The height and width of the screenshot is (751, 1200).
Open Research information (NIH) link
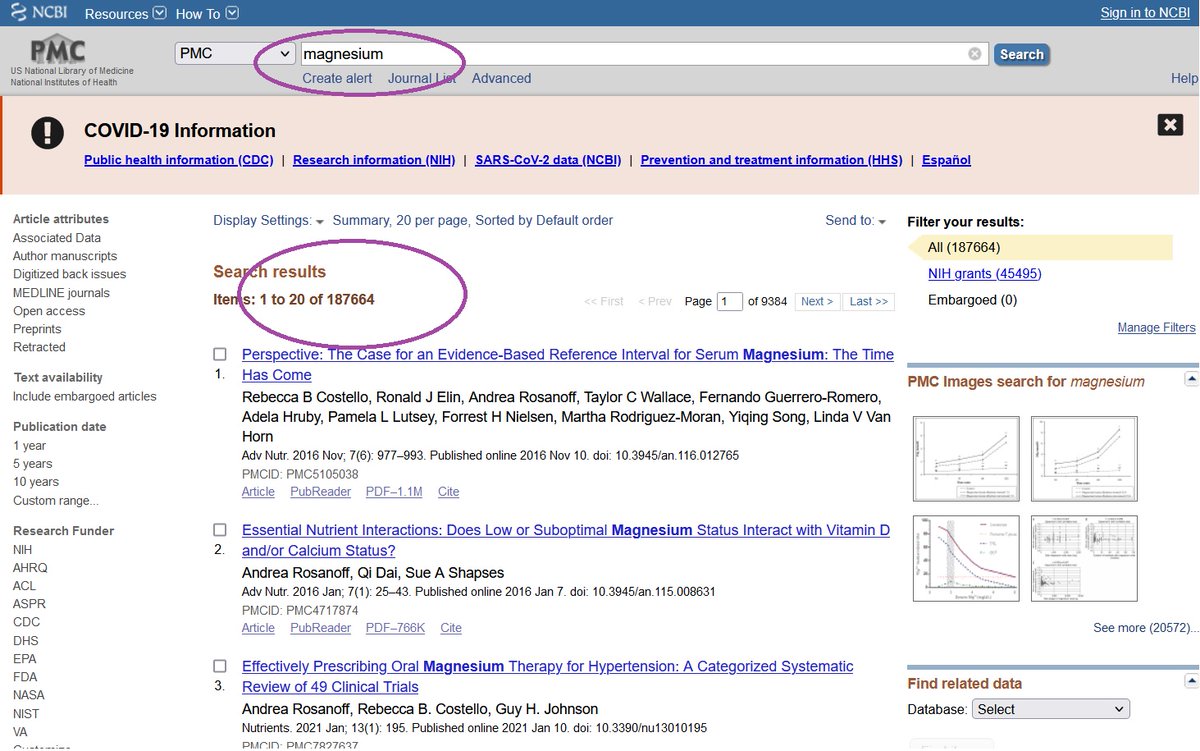374,160
